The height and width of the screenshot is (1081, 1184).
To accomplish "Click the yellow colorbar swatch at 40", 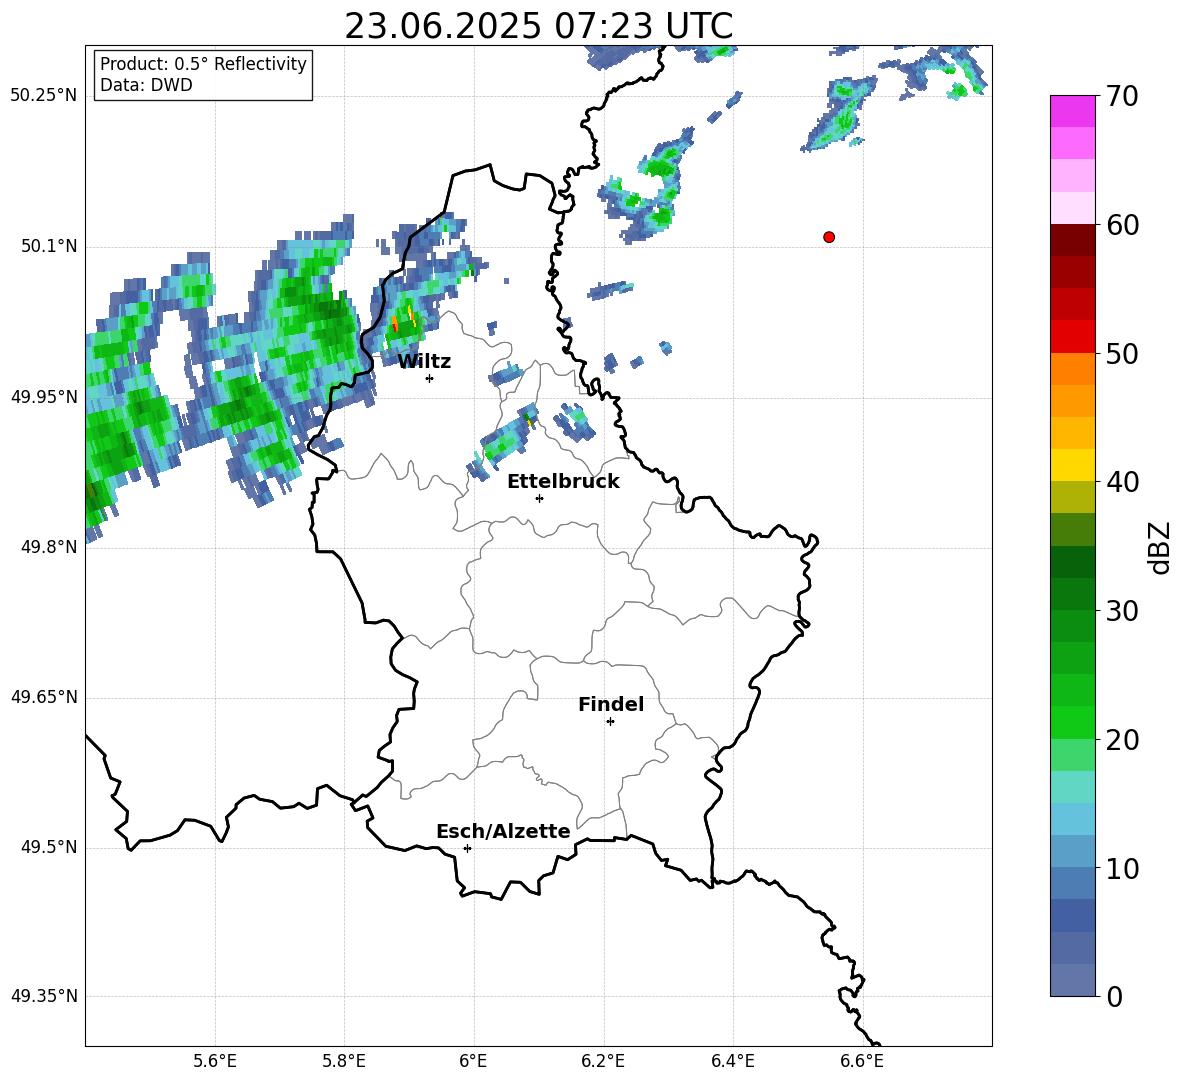I will 1073,465.
